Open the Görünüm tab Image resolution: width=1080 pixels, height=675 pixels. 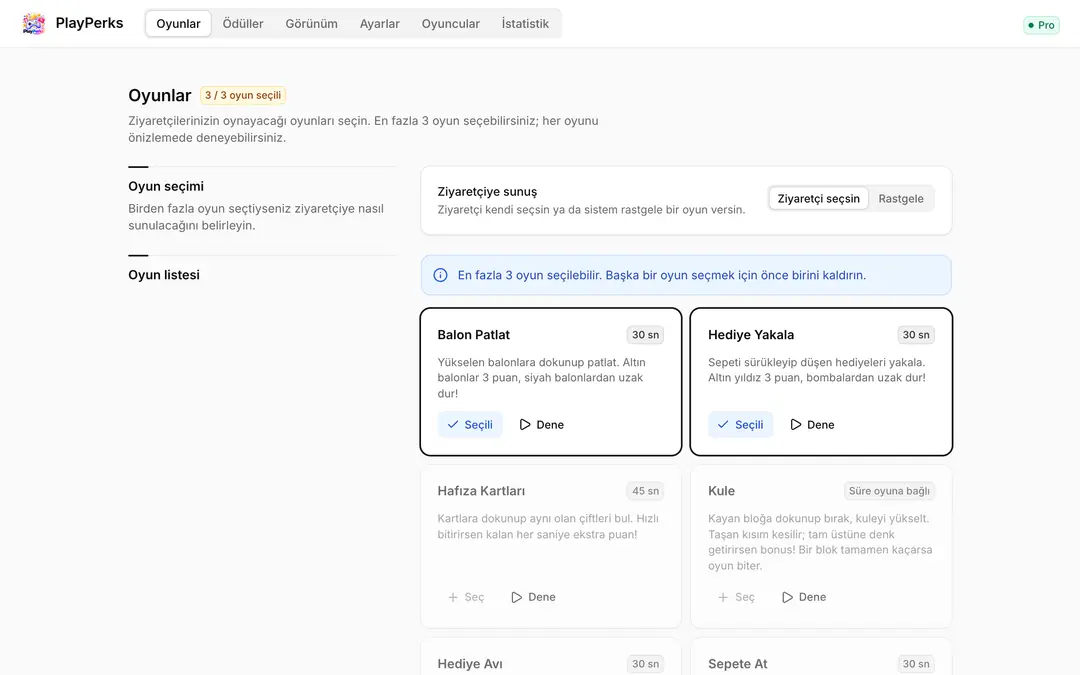pos(311,23)
